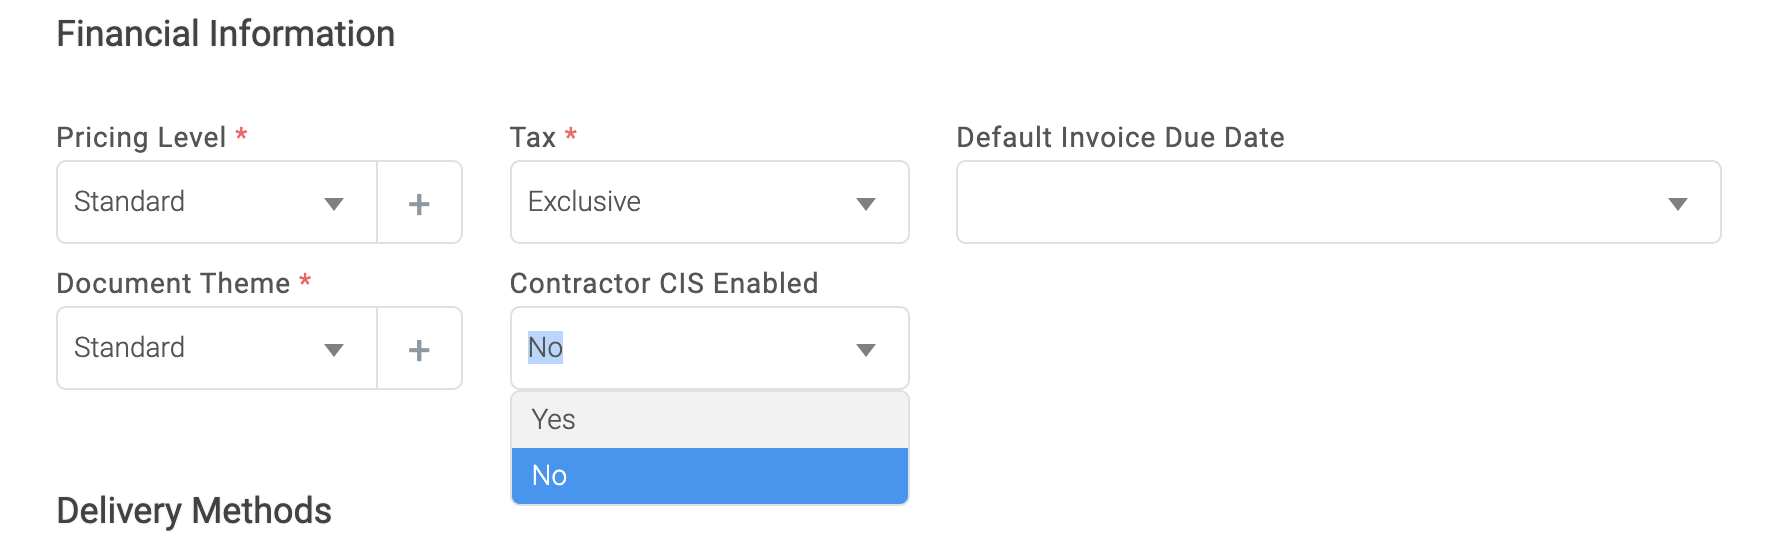Screen dimensions: 1768x560
Task: Click the selected No text in CIS field
Action: (545, 348)
